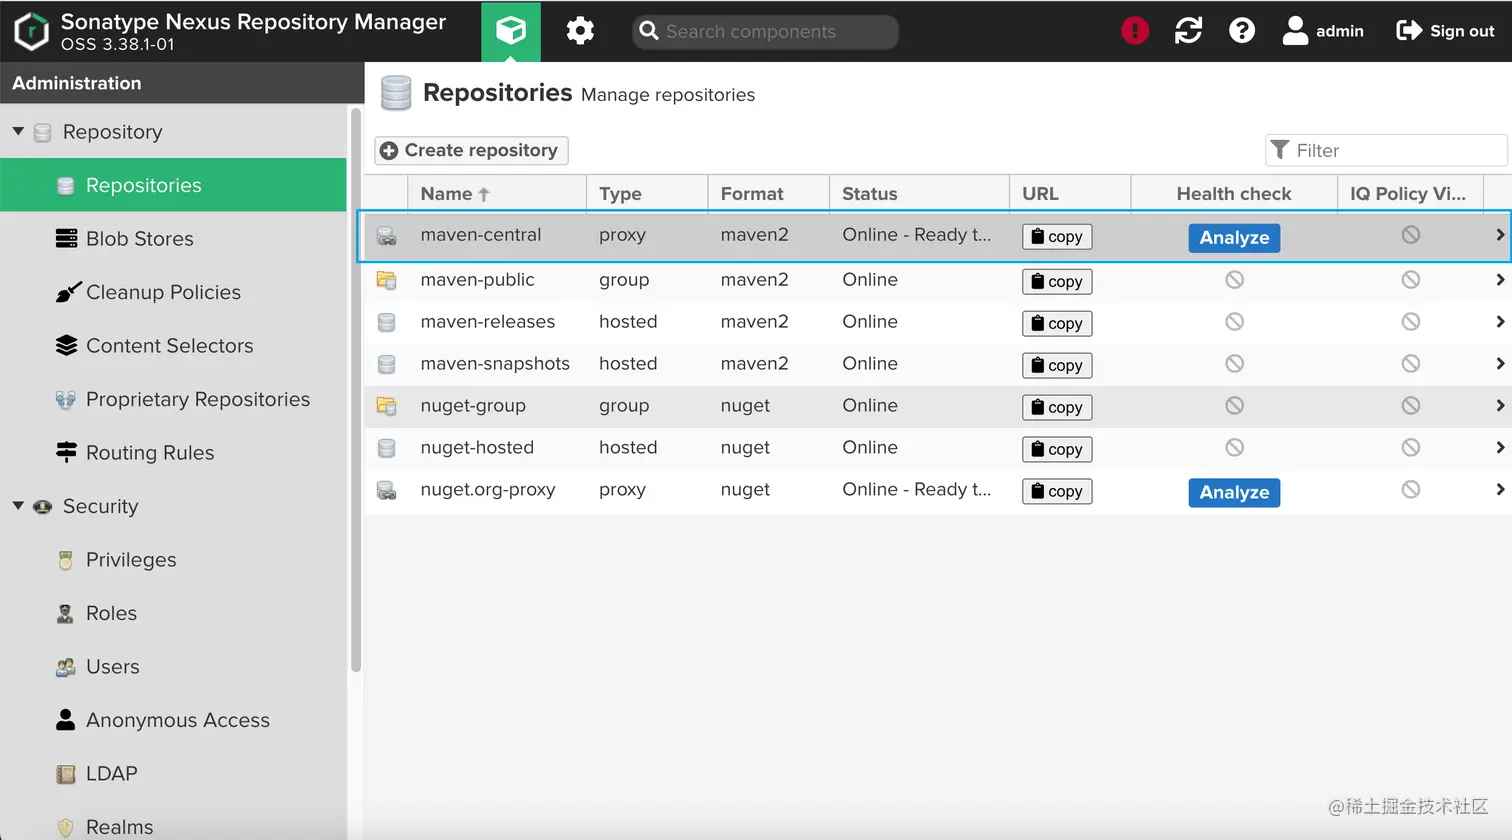
Task: Click the sidebar vertical scrollbar
Action: [x=355, y=390]
